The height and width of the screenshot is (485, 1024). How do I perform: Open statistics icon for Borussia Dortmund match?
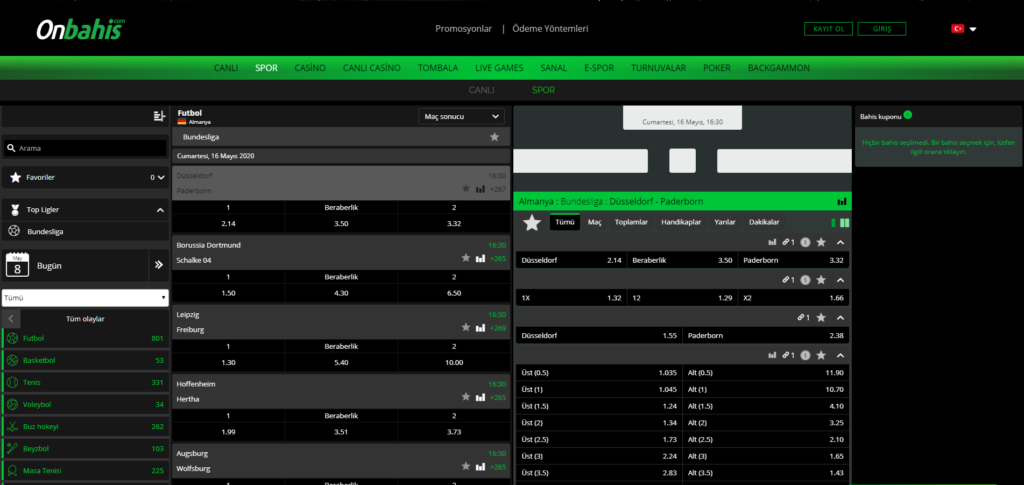pos(481,258)
